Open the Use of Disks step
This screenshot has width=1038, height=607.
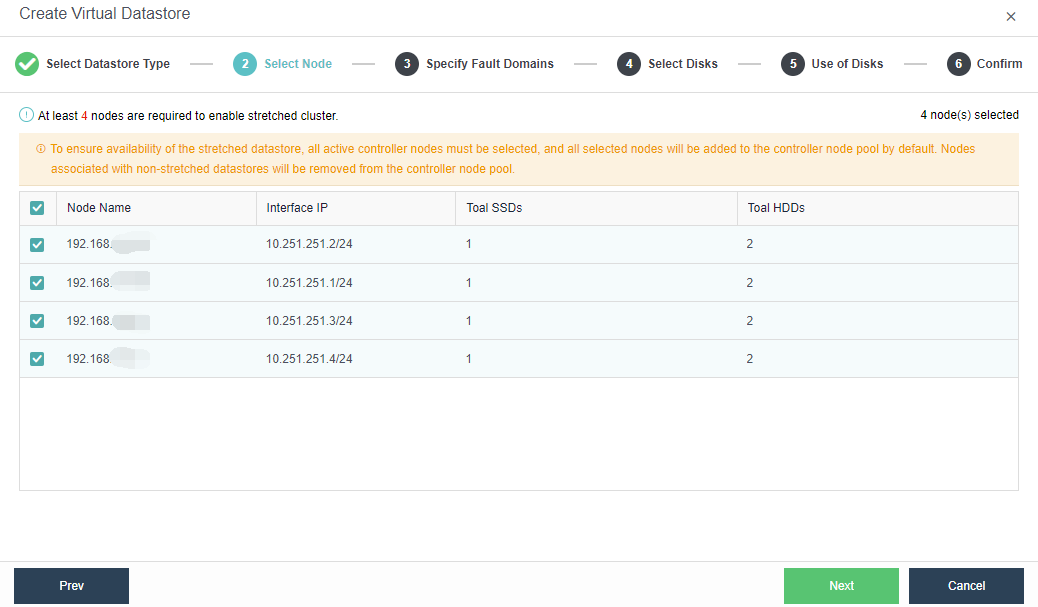795,63
